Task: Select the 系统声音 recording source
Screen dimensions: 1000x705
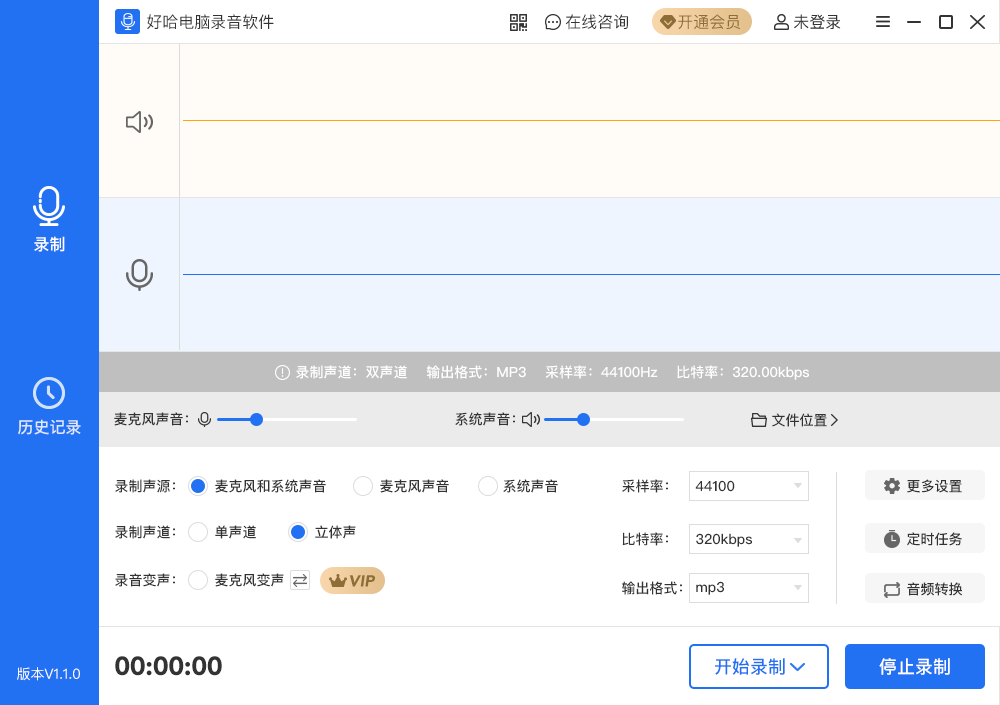Action: [487, 485]
